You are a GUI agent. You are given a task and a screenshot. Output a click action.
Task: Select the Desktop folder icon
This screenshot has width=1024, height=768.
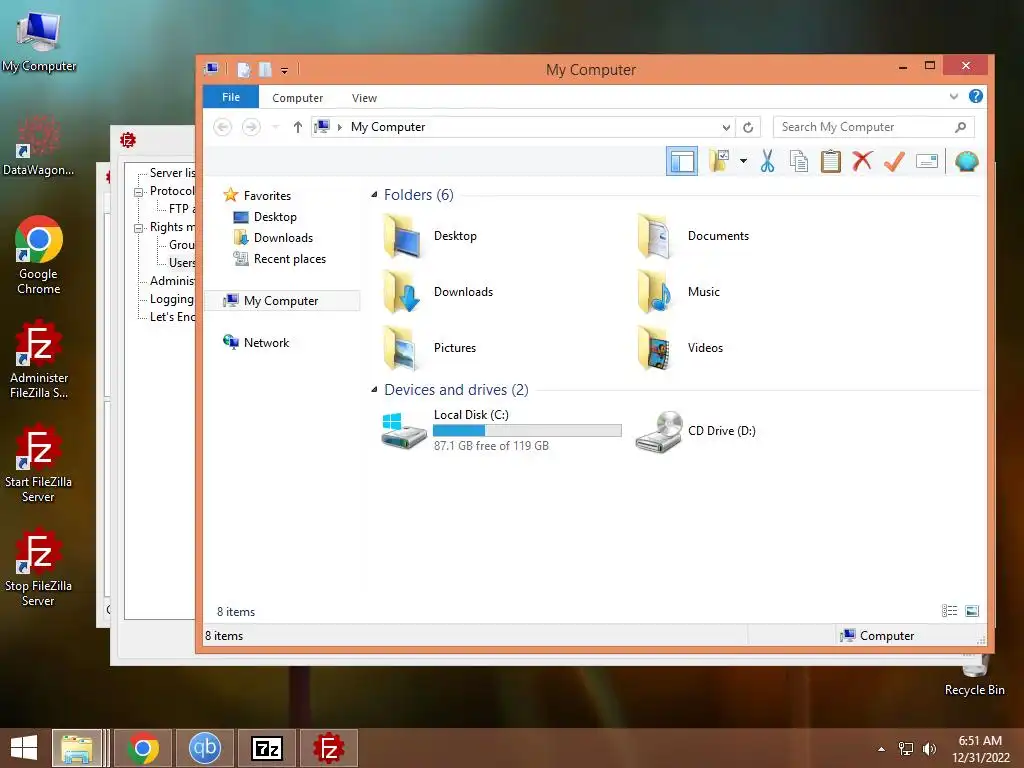tap(401, 236)
